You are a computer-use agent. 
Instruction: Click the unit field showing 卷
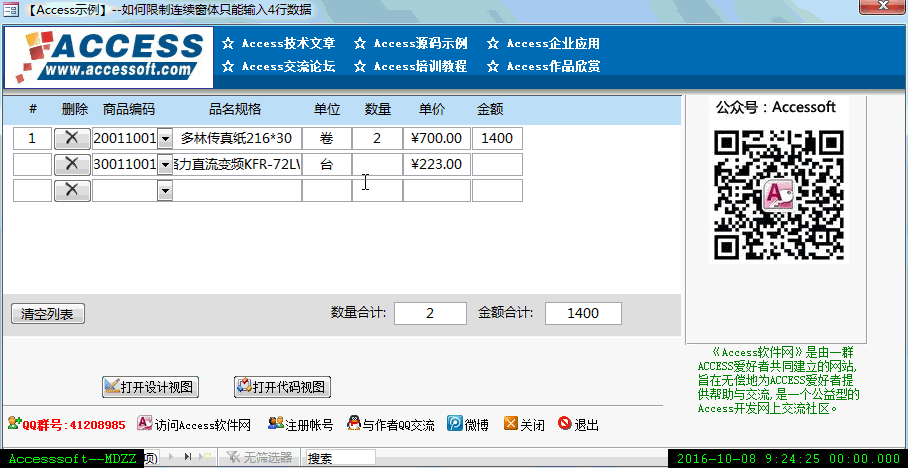click(x=327, y=138)
